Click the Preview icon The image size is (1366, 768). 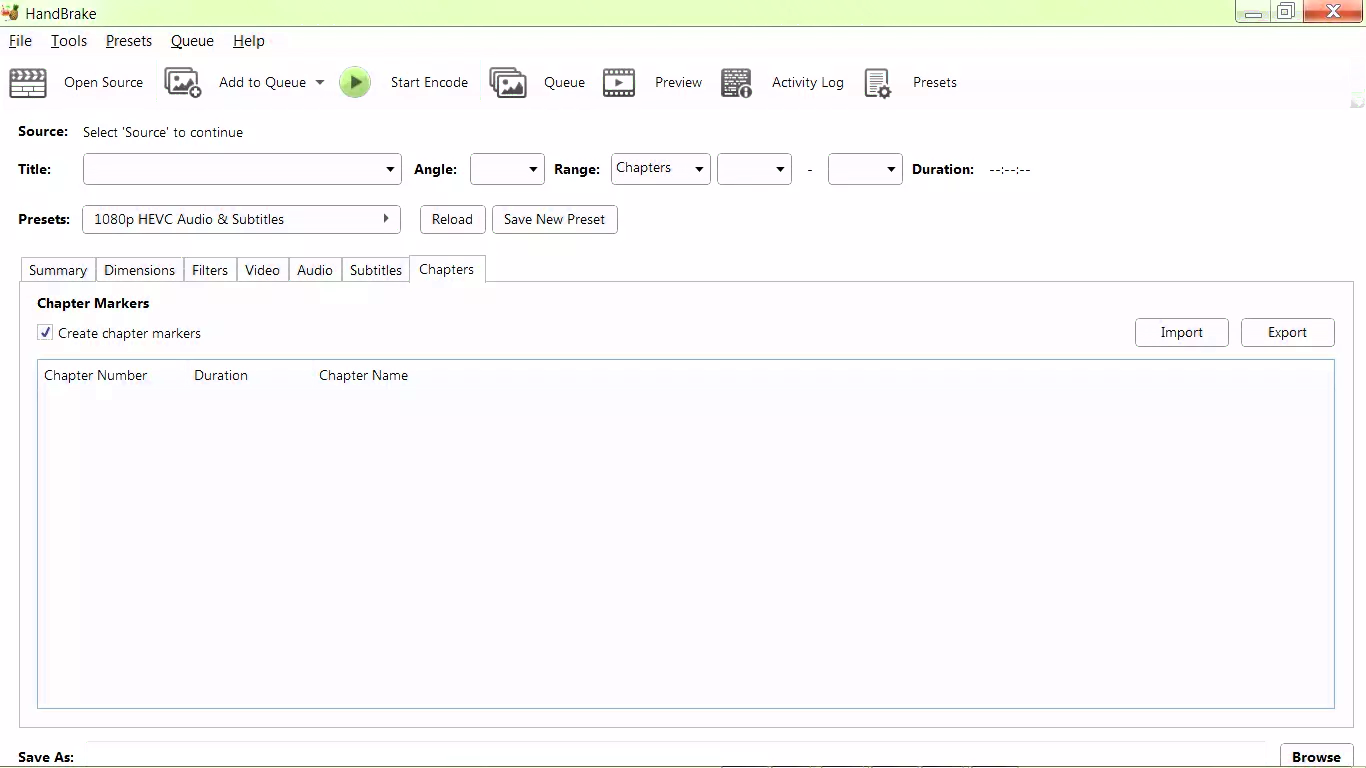click(619, 83)
